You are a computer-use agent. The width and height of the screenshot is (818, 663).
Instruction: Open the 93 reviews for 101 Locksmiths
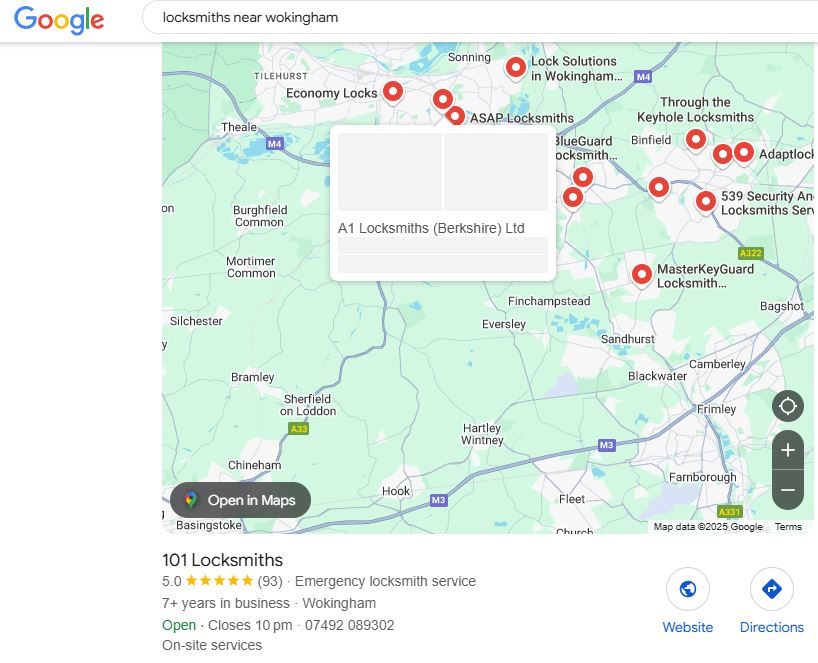tap(270, 581)
